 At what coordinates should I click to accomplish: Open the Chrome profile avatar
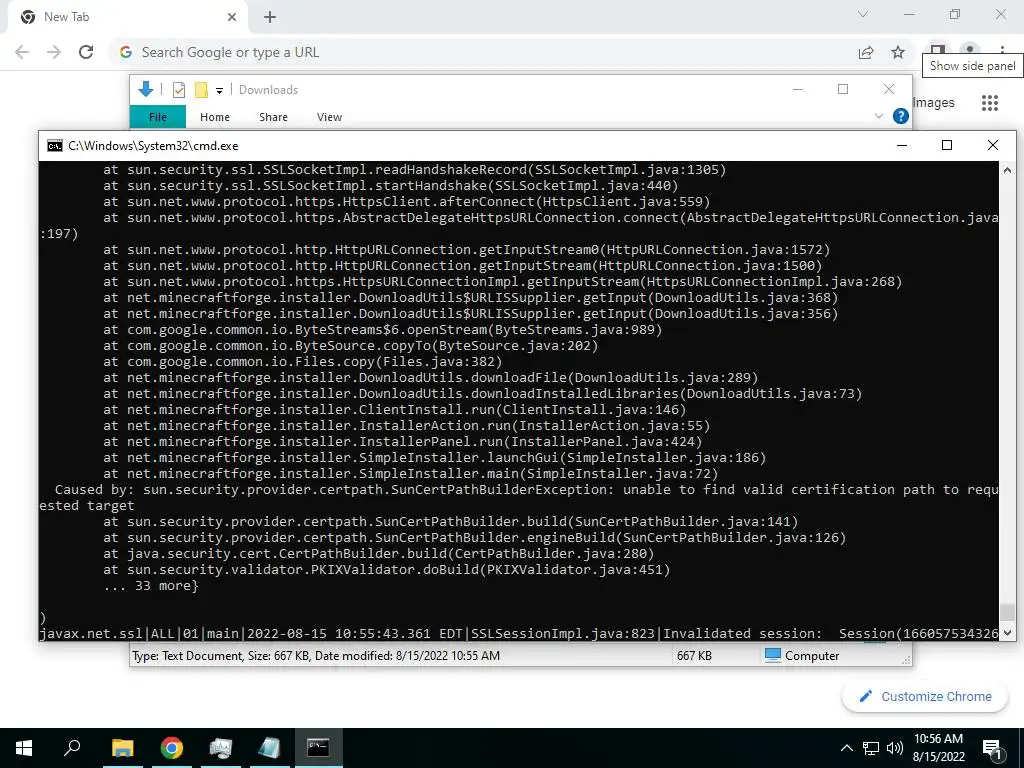[970, 50]
